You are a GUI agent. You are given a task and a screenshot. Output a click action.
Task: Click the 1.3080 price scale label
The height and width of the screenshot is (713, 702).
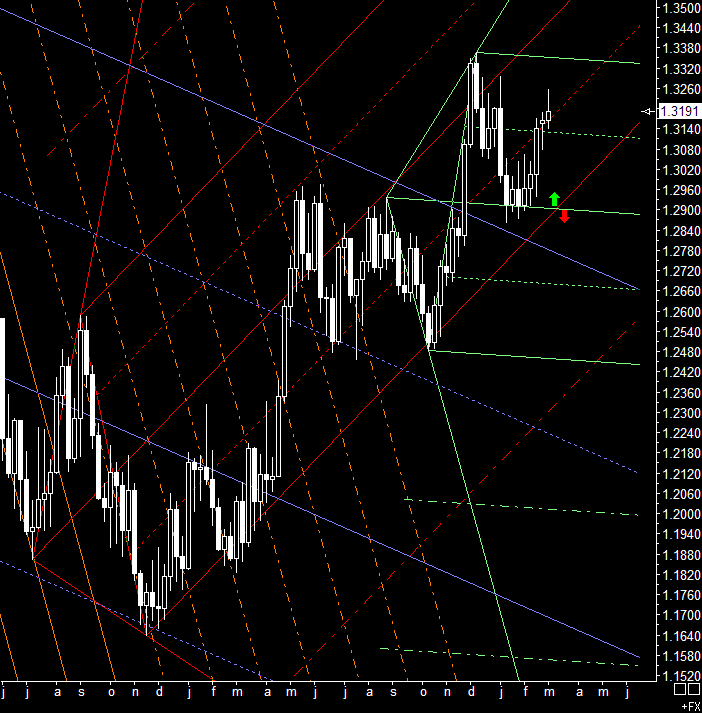(x=681, y=150)
